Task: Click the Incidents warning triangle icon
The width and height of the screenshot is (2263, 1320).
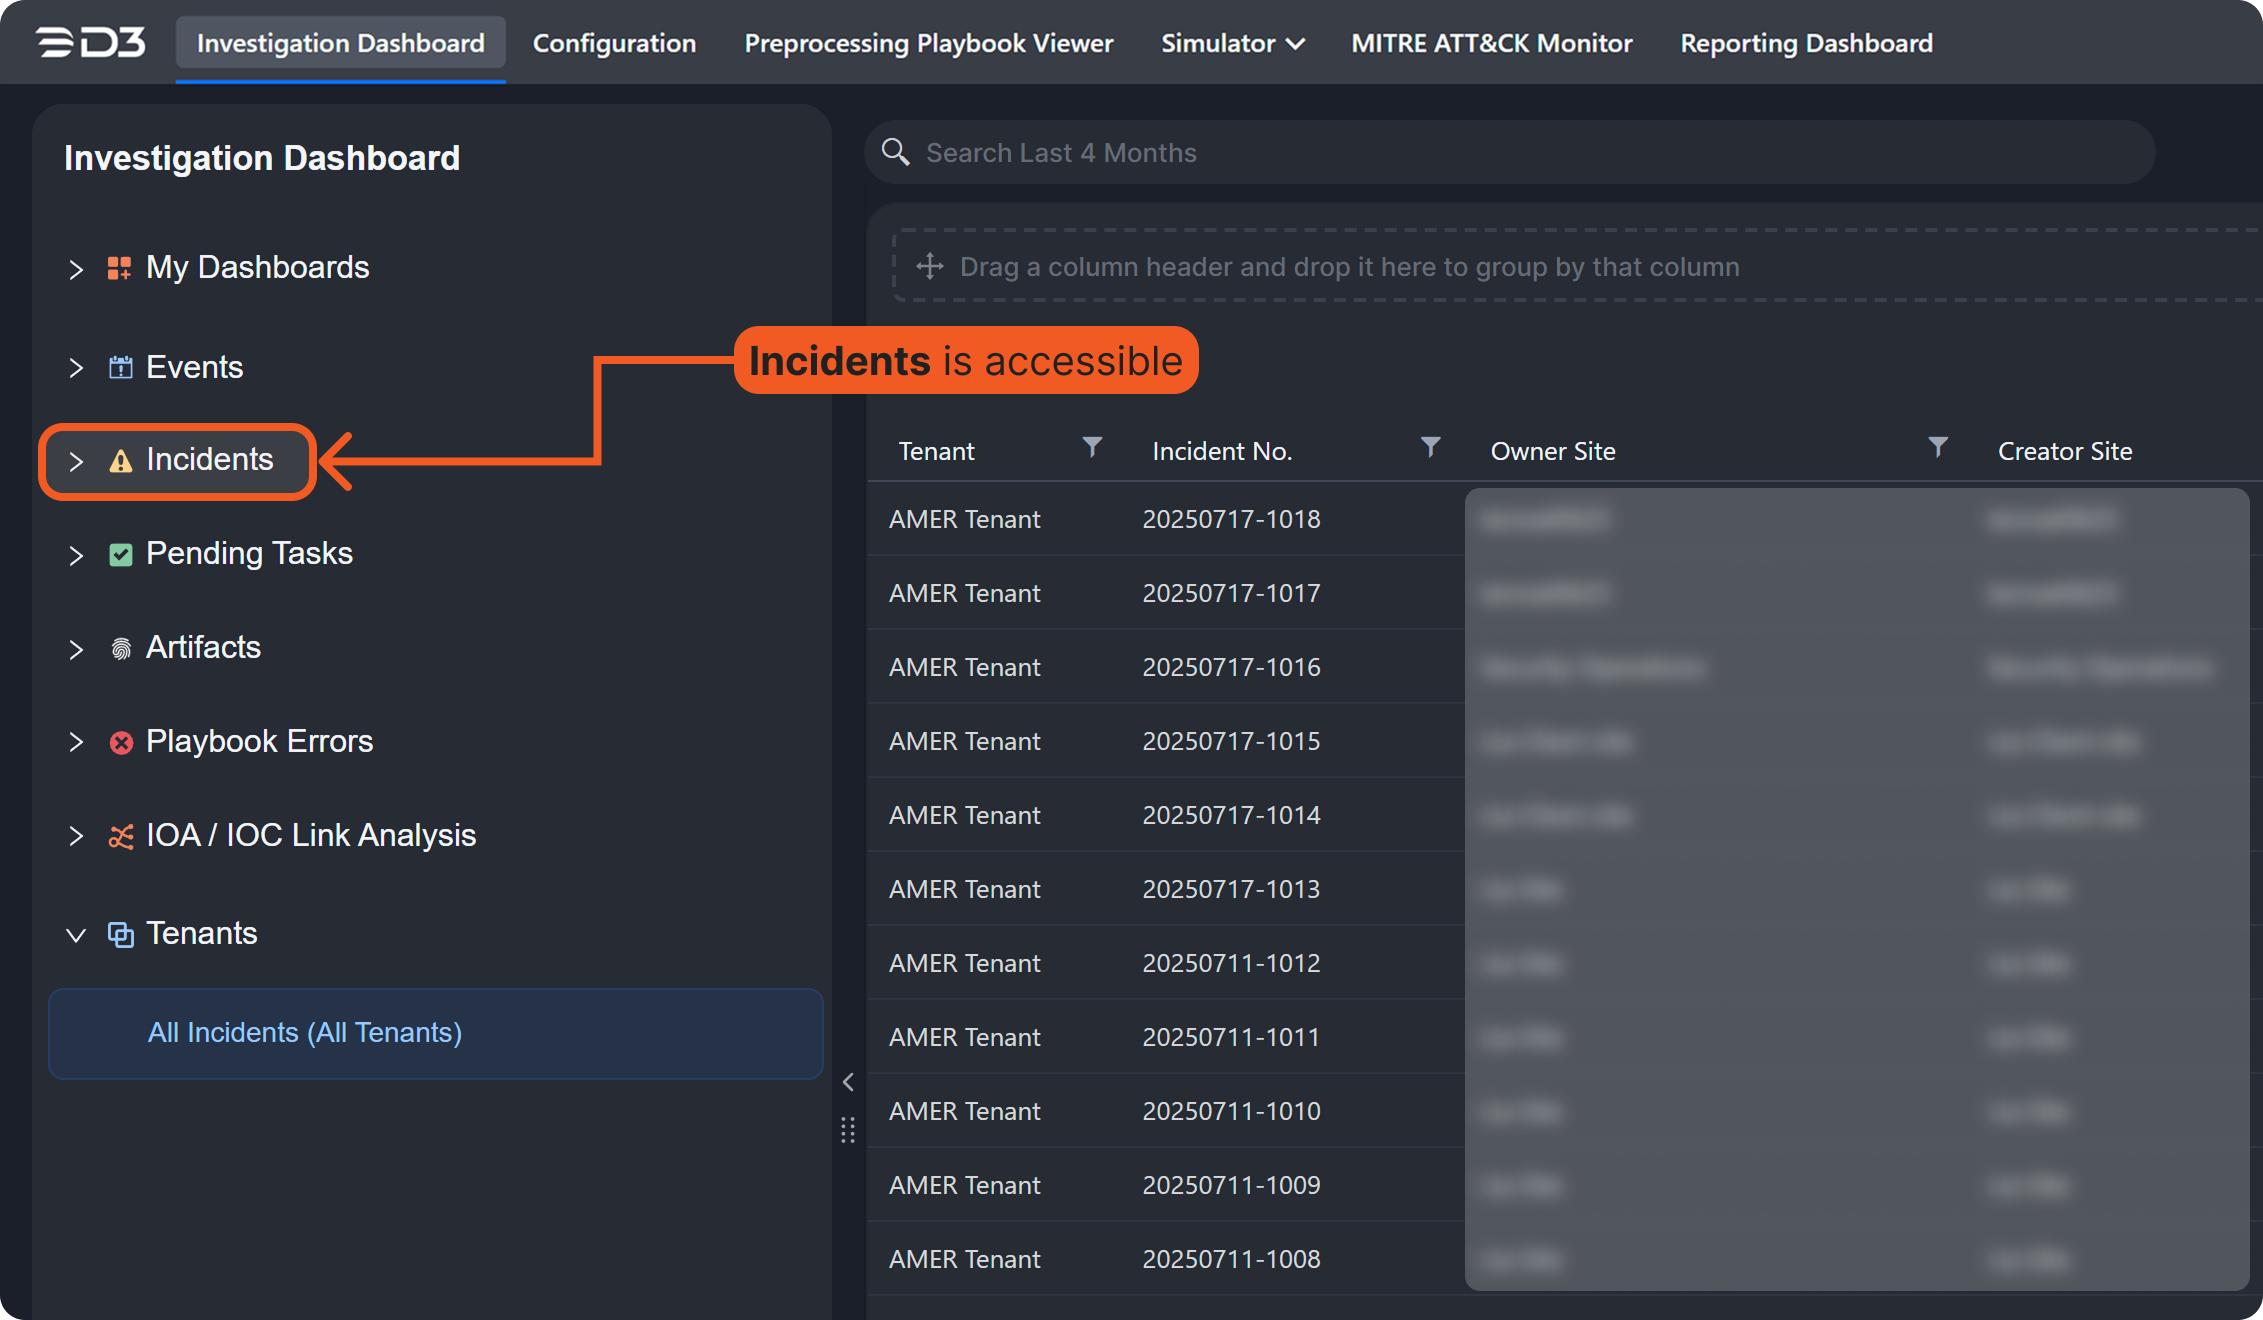Action: point(120,461)
